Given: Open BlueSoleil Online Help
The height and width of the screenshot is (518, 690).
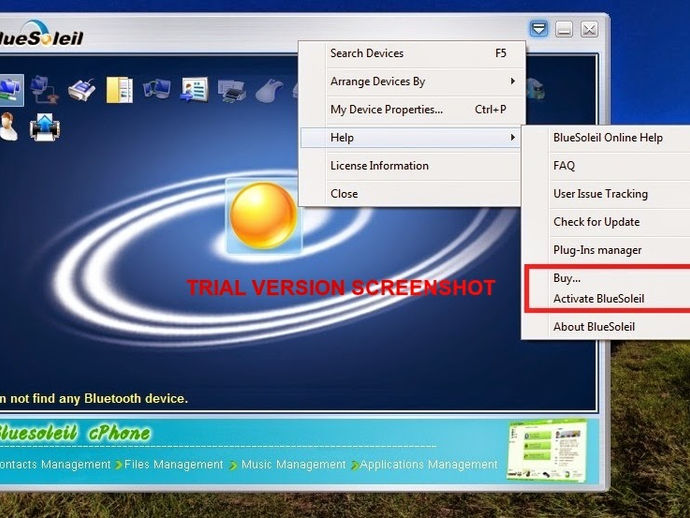Looking at the screenshot, I should (x=608, y=138).
